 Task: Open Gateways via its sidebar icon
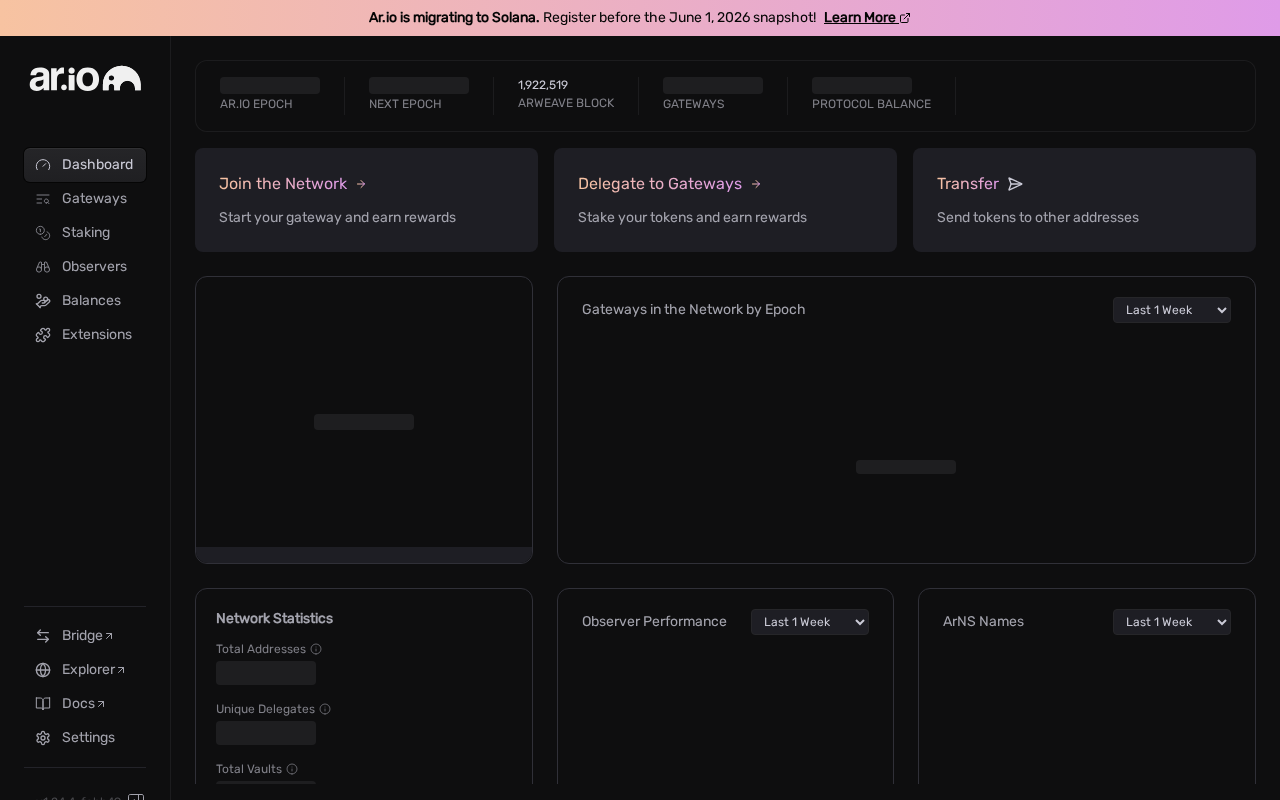43,199
